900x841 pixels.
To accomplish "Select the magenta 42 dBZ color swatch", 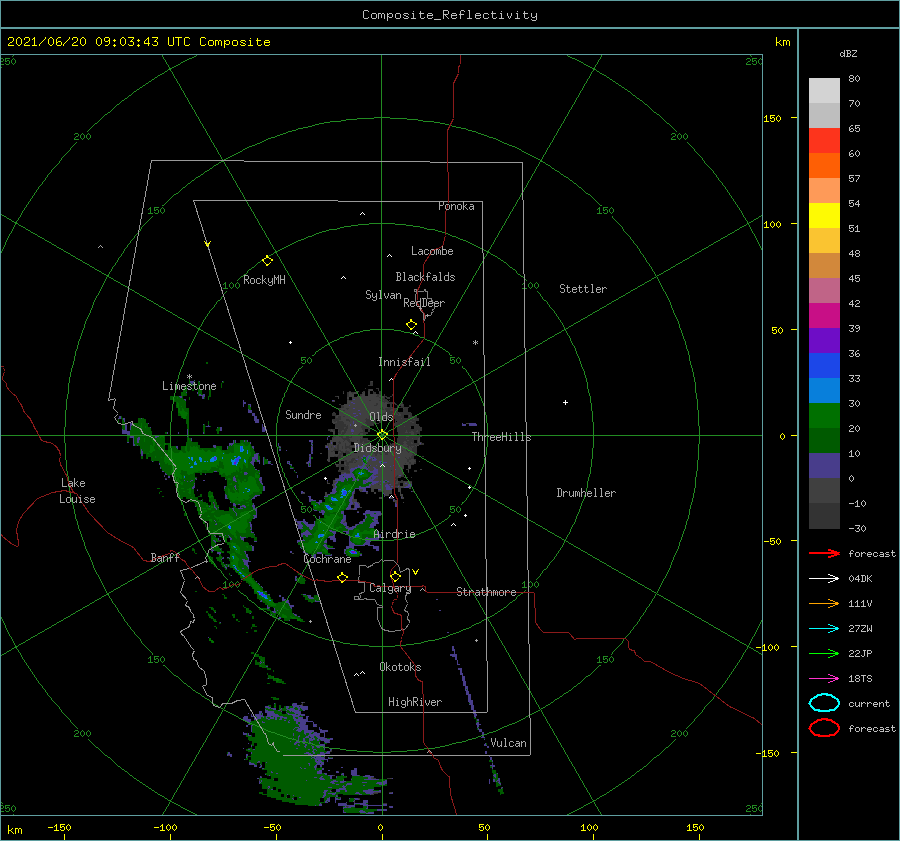I will [824, 316].
